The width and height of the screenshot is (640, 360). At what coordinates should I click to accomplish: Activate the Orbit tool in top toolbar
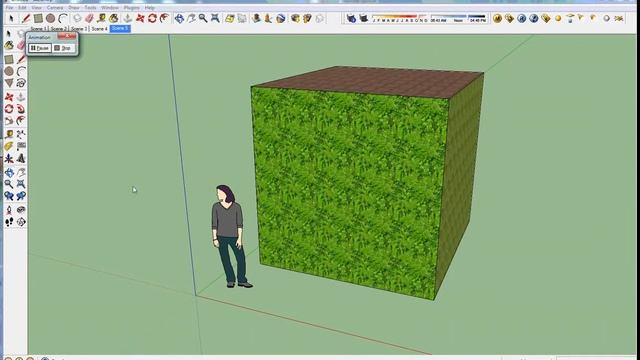179,18
